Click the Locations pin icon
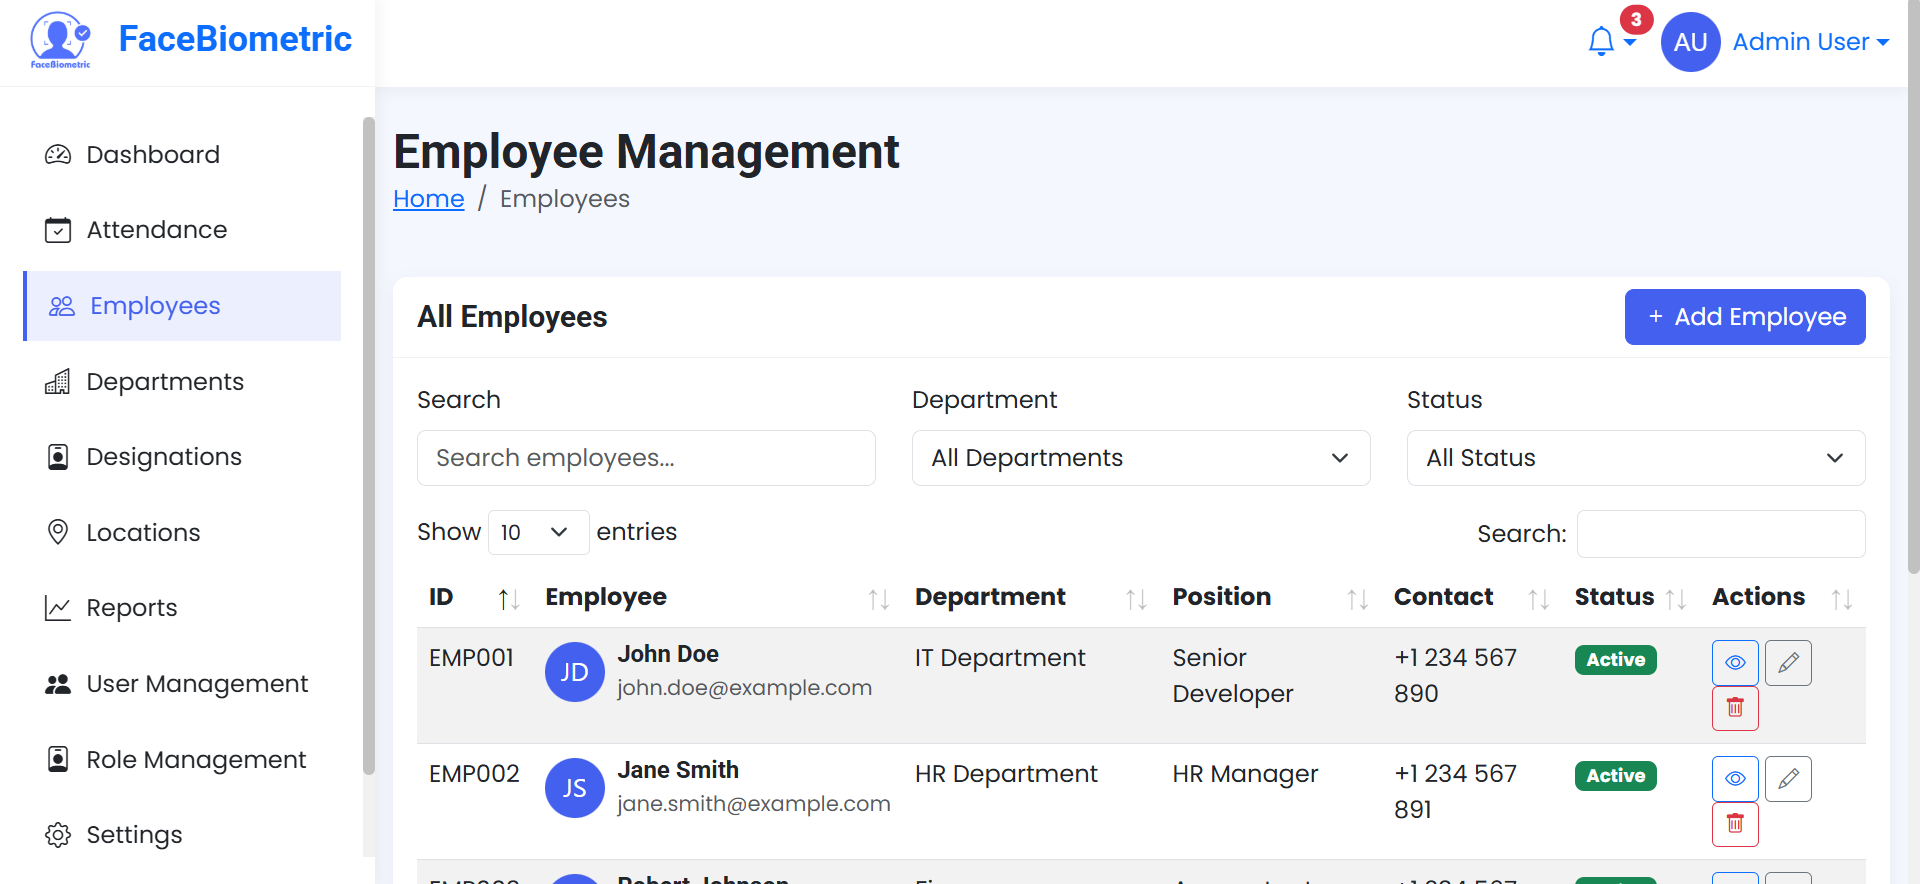Image resolution: width=1920 pixels, height=884 pixels. [x=58, y=532]
